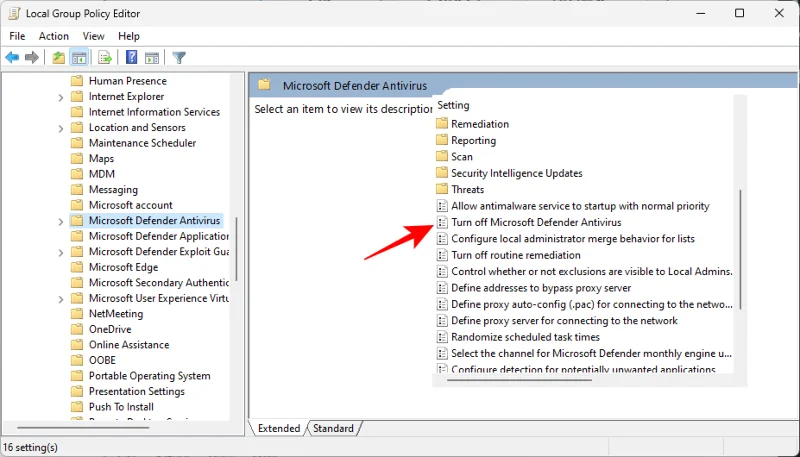Select Portable Operating System tree item
Screen dimensions: 800x457
click(149, 376)
